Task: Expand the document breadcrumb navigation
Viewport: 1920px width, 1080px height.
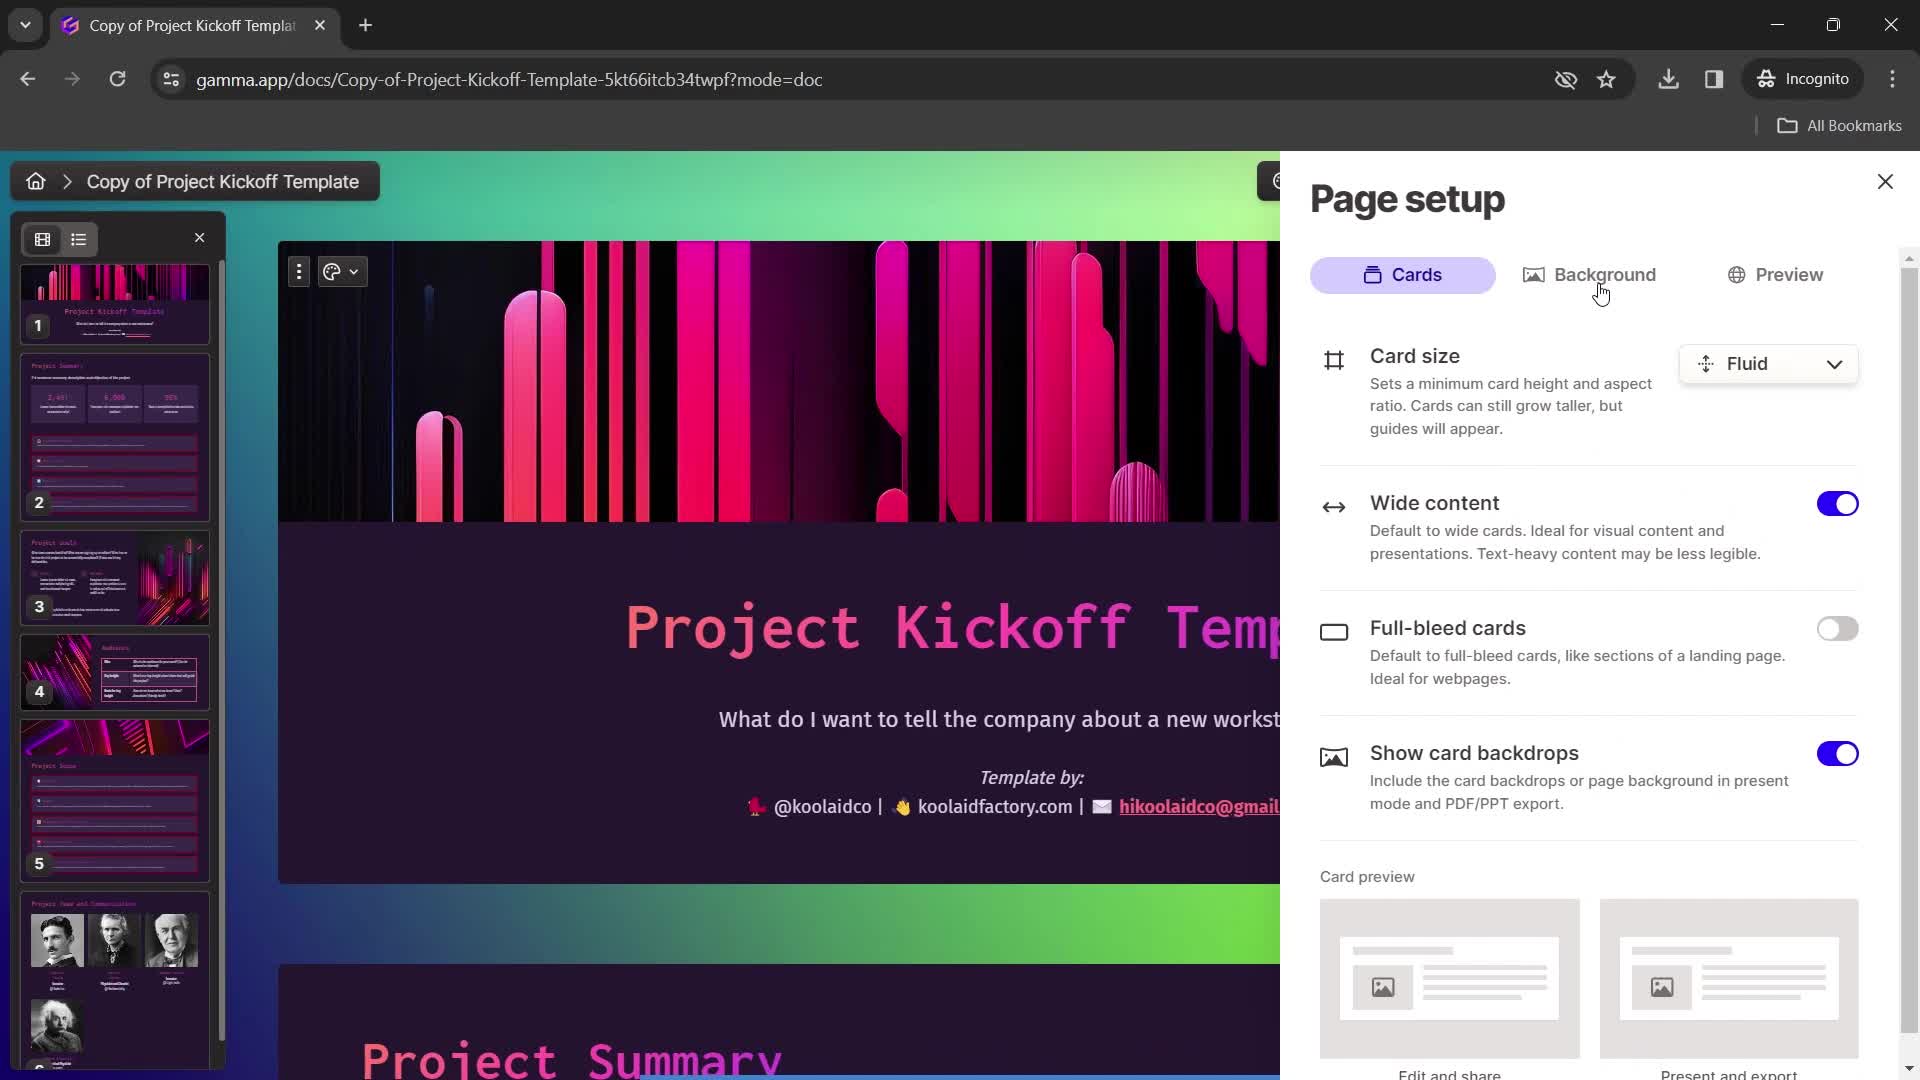Action: click(67, 181)
